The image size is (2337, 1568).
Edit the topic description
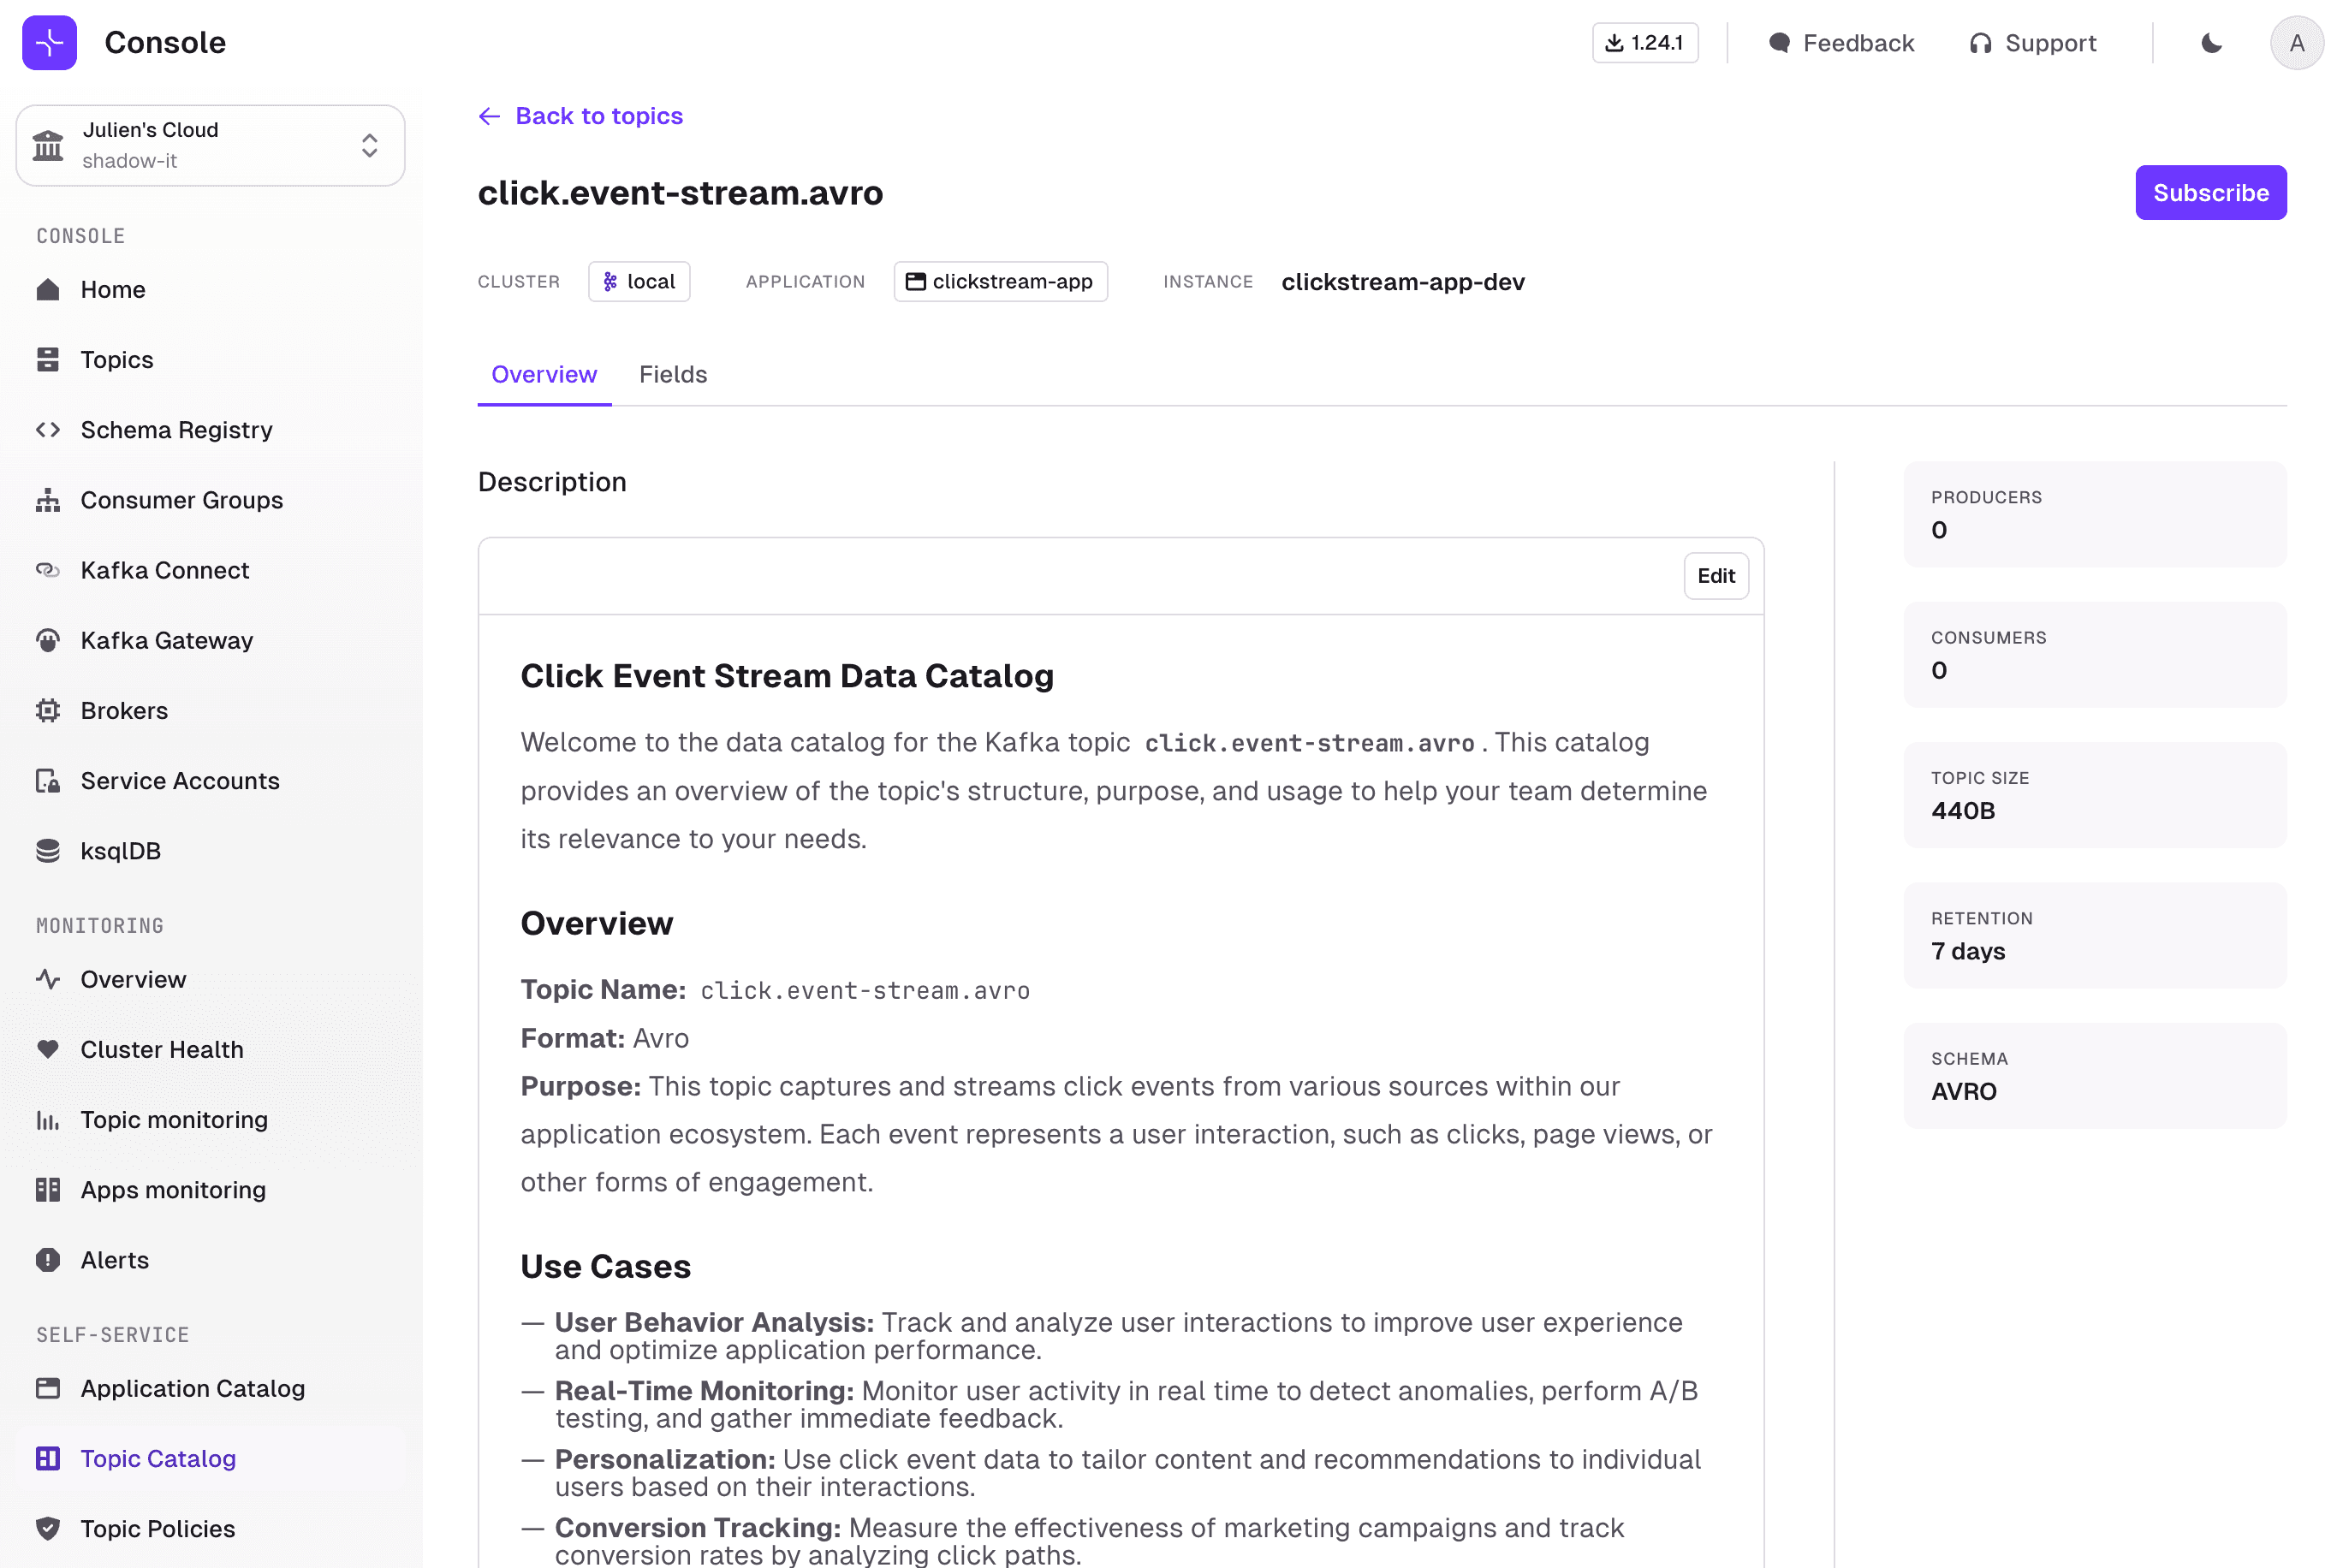coord(1715,576)
